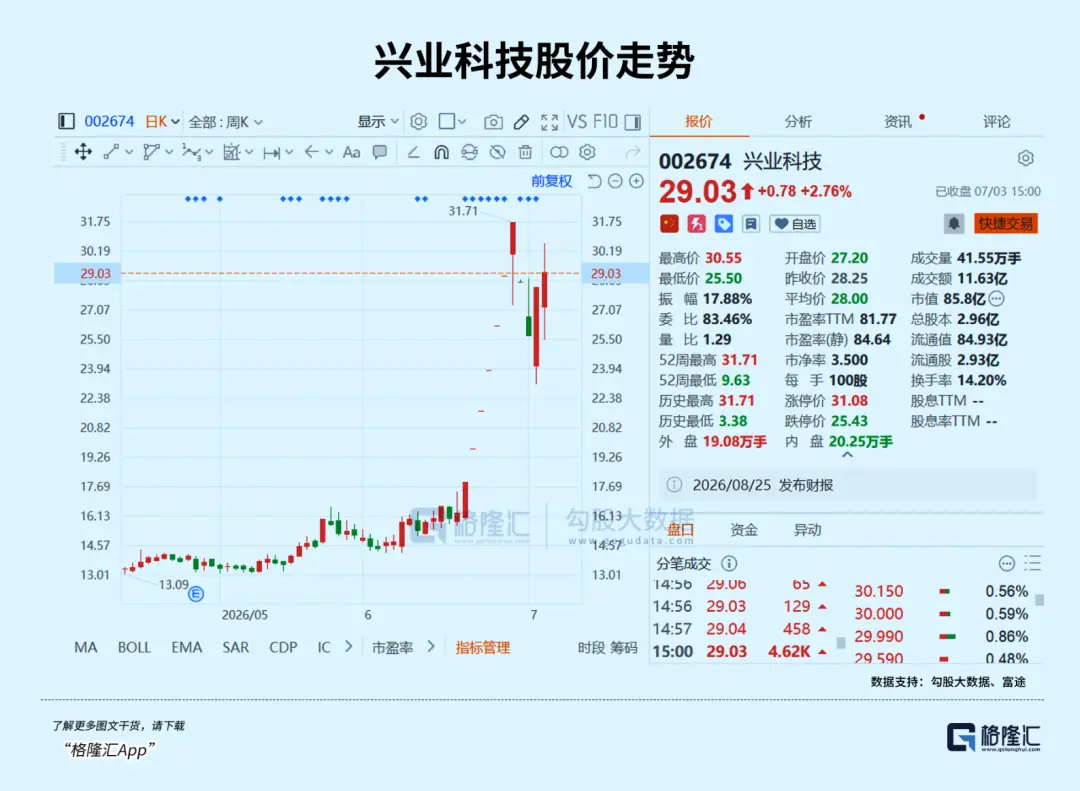Add a comment bubble annotation
This screenshot has width=1080, height=791.
pyautogui.click(x=380, y=152)
